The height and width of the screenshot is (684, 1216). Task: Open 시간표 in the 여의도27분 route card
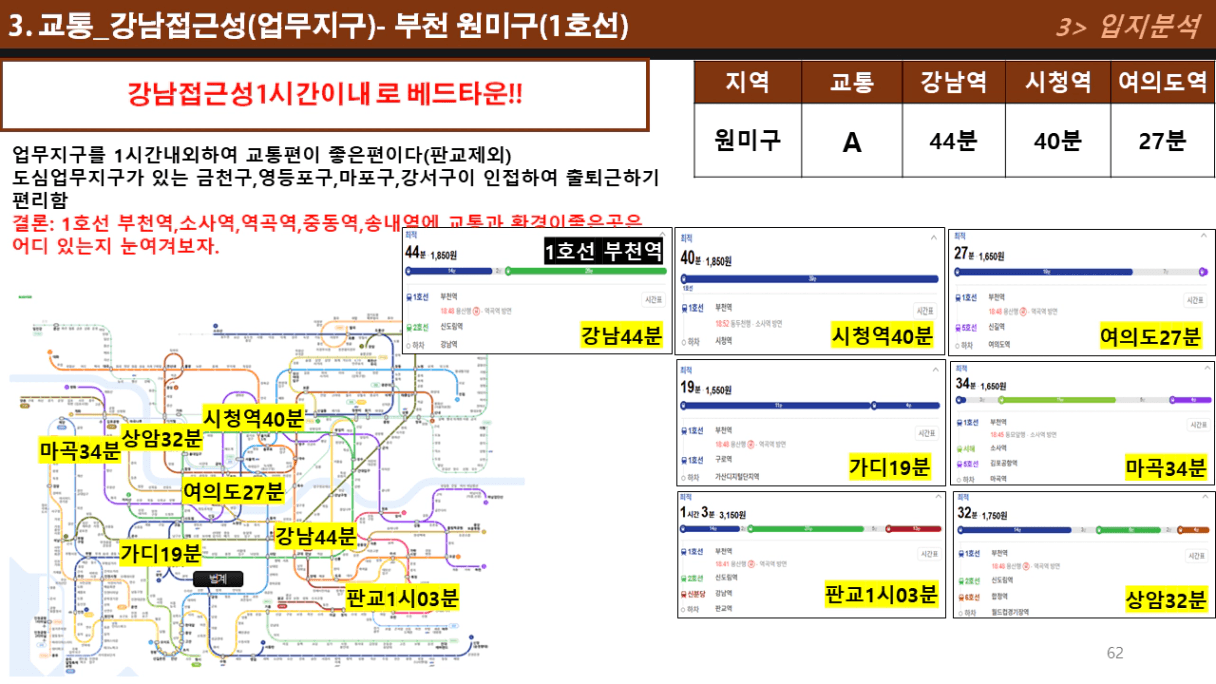[x=1196, y=300]
